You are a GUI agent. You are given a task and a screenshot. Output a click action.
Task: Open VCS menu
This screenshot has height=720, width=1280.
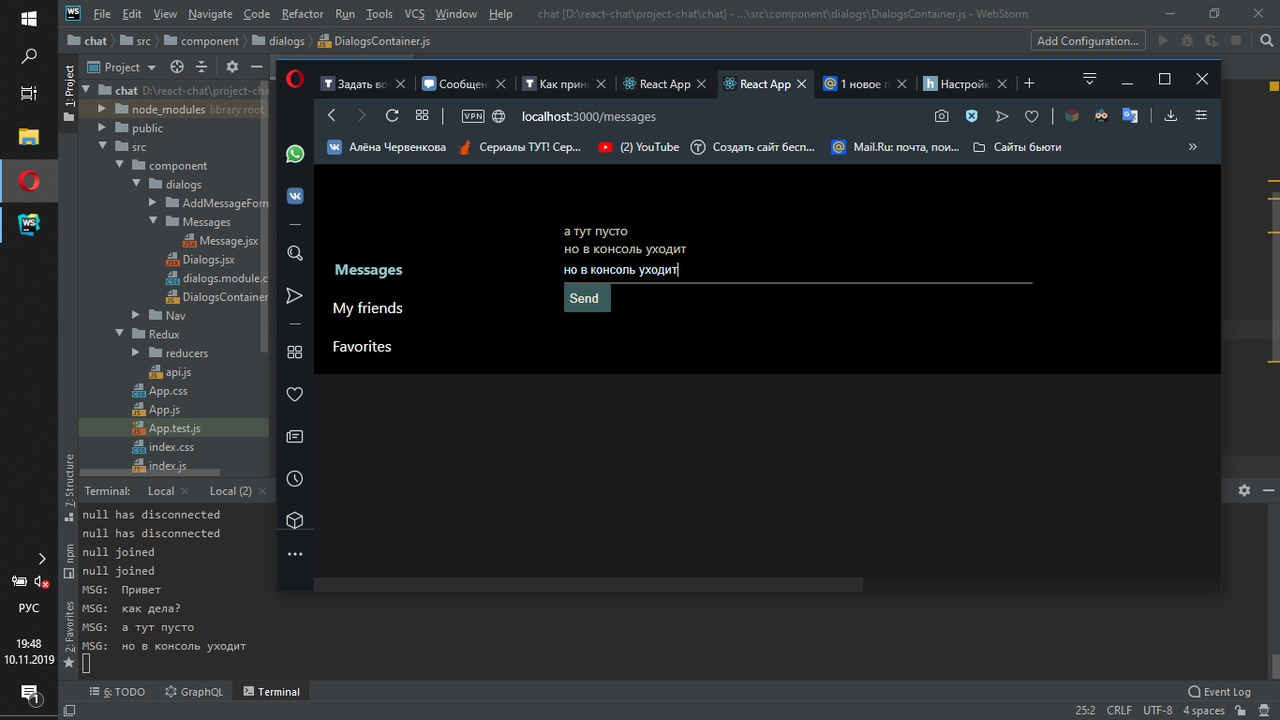[x=414, y=14]
